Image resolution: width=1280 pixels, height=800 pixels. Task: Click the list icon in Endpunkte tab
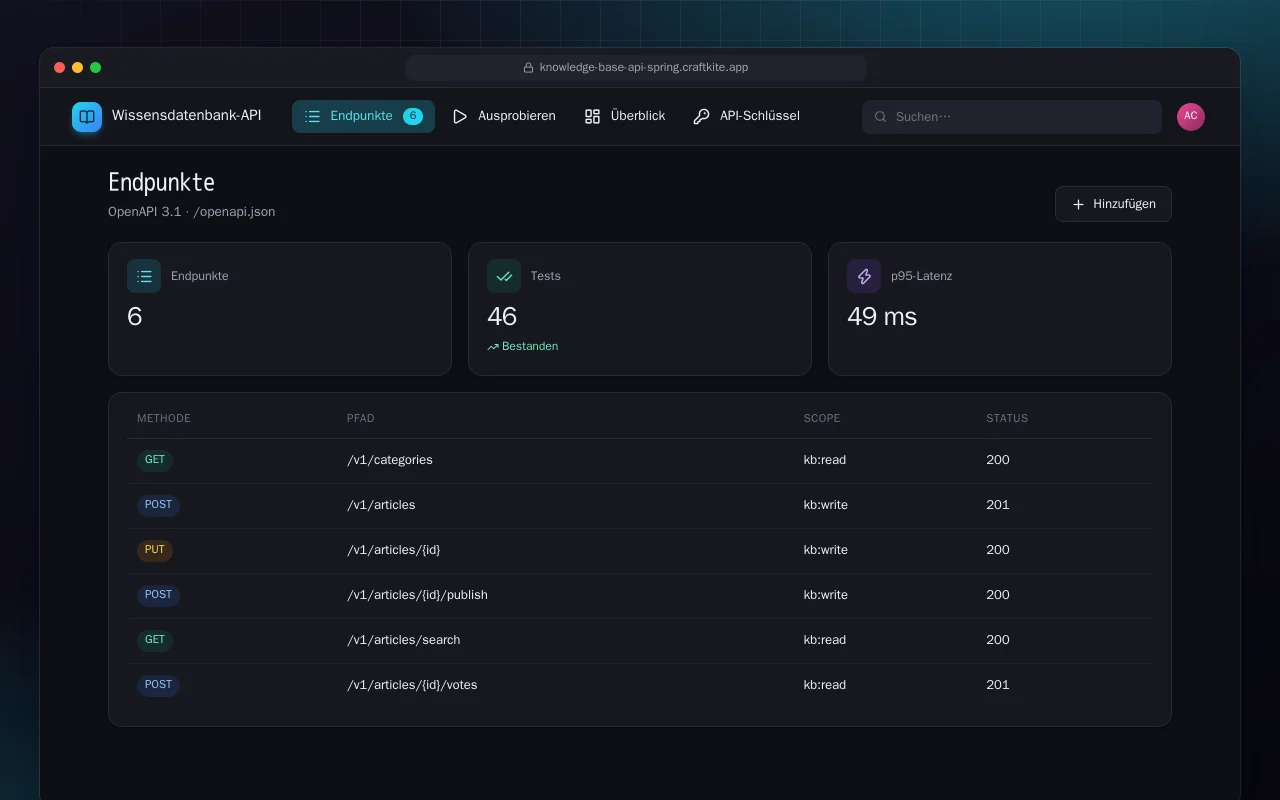tap(312, 116)
